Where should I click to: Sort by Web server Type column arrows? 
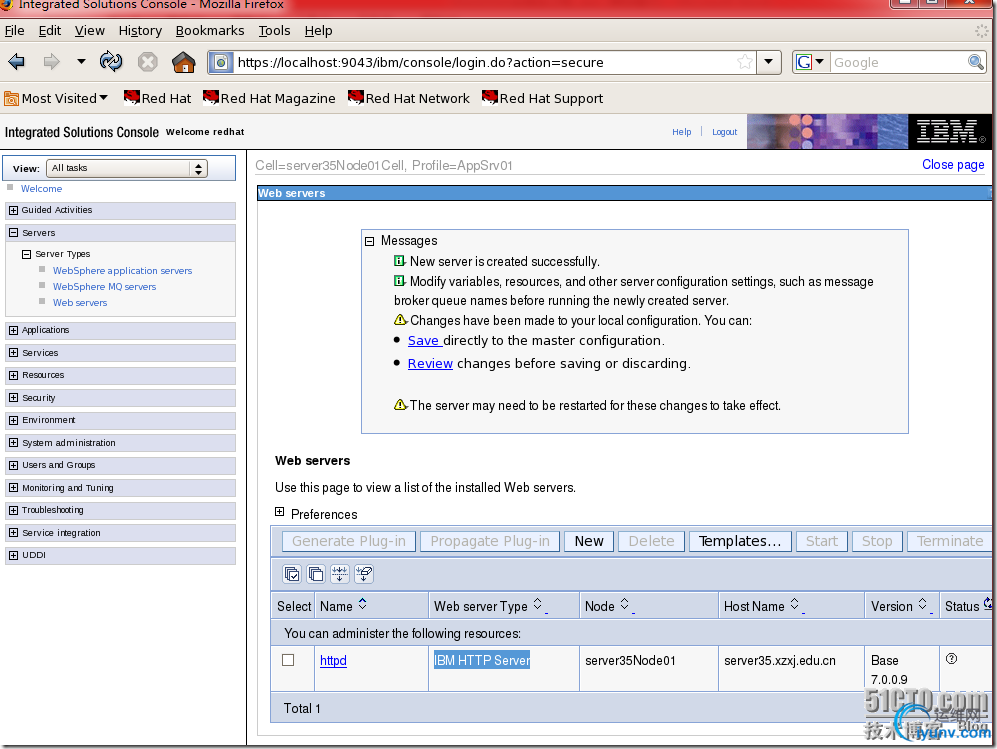point(538,604)
